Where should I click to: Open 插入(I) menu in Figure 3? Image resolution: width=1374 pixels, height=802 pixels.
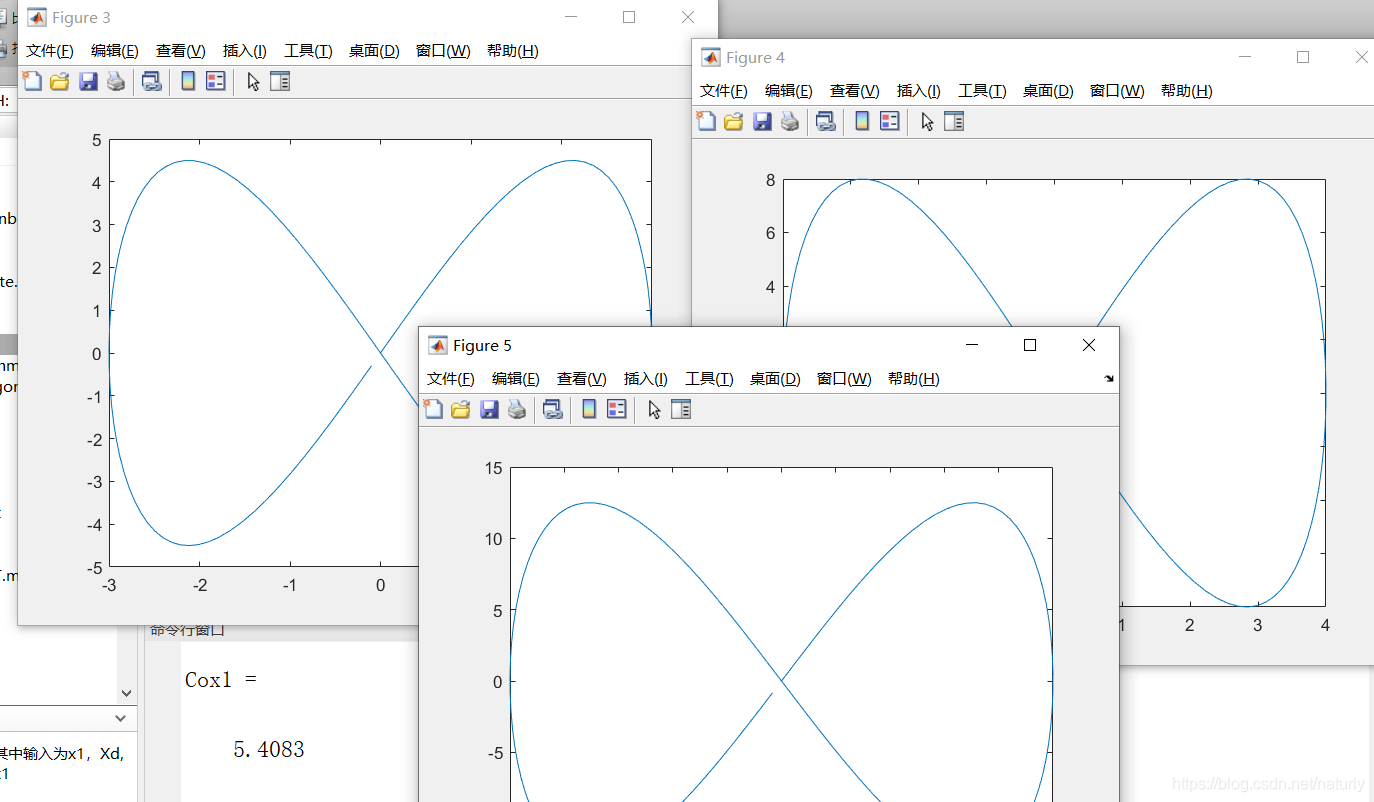pos(245,51)
